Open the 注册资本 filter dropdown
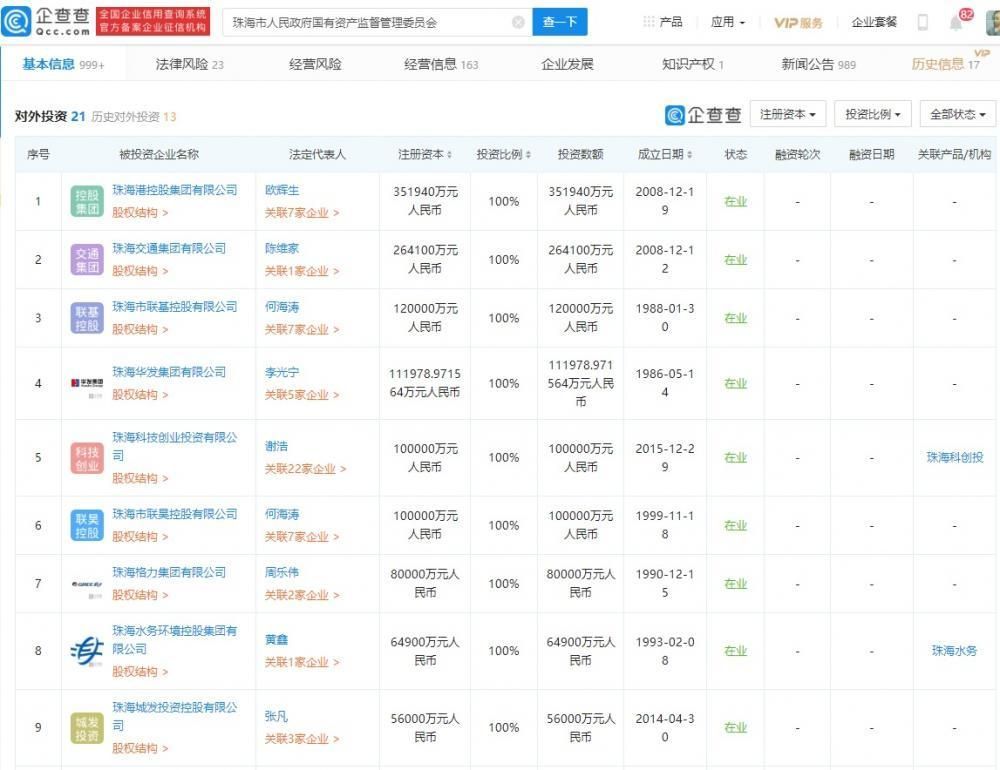This screenshot has width=1000, height=770. coord(788,114)
